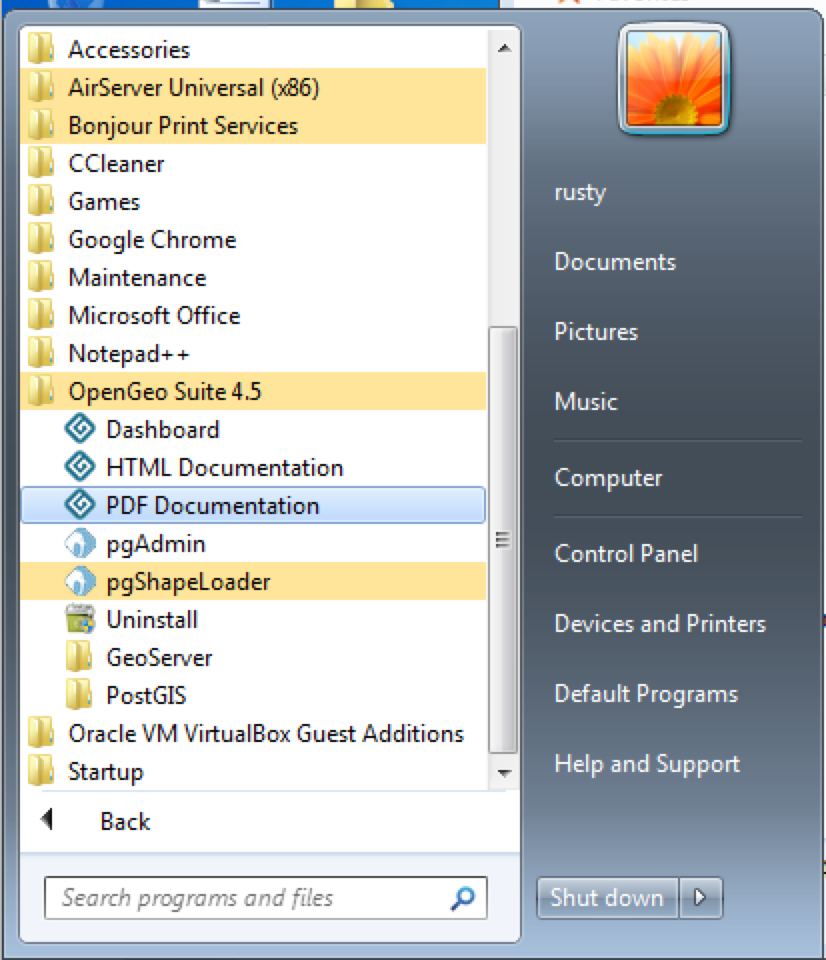Click the GeoServer folder icon
The height and width of the screenshot is (960, 826).
click(x=80, y=657)
